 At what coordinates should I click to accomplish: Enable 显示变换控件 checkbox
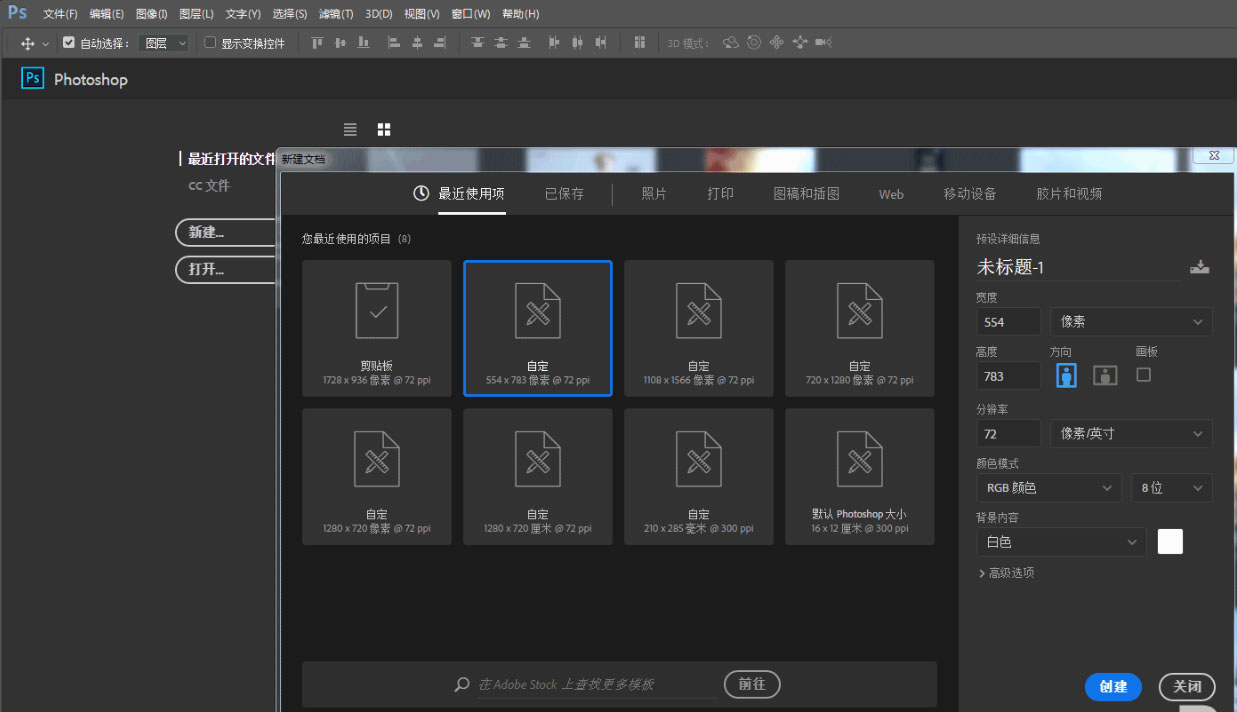click(x=210, y=43)
